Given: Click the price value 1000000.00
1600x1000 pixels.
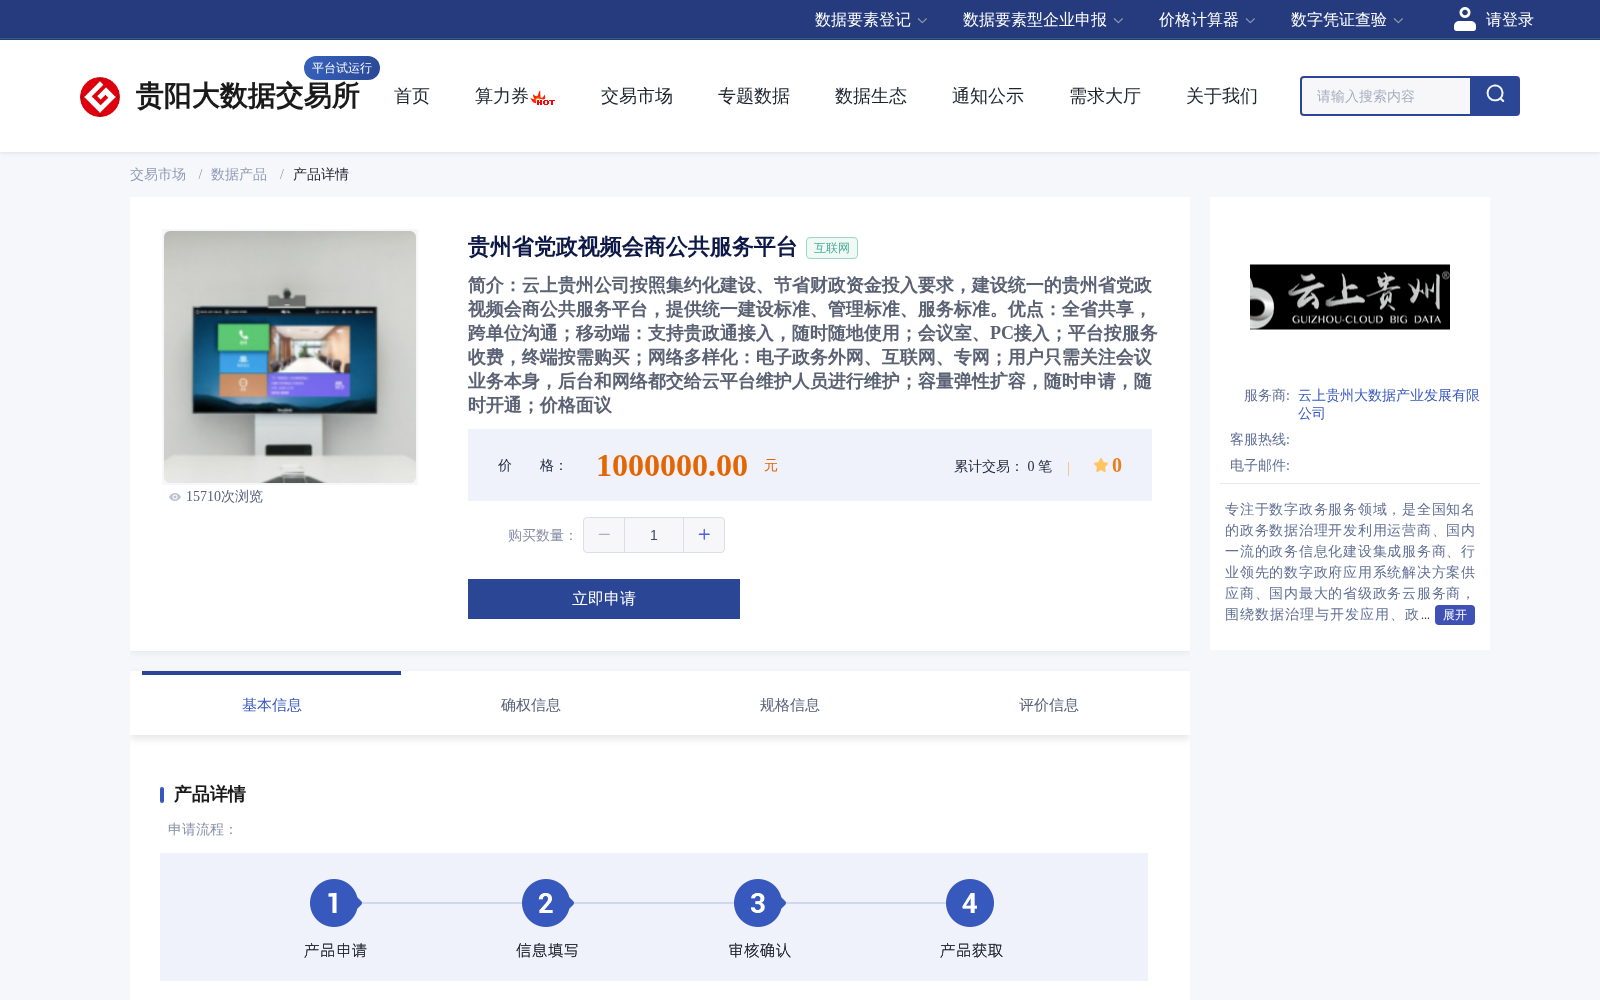Looking at the screenshot, I should pos(672,466).
